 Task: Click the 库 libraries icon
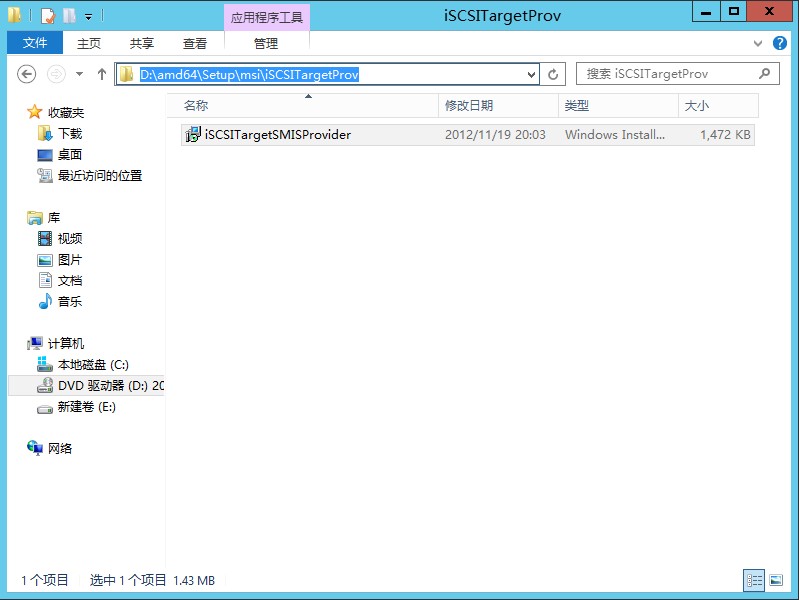pos(34,218)
